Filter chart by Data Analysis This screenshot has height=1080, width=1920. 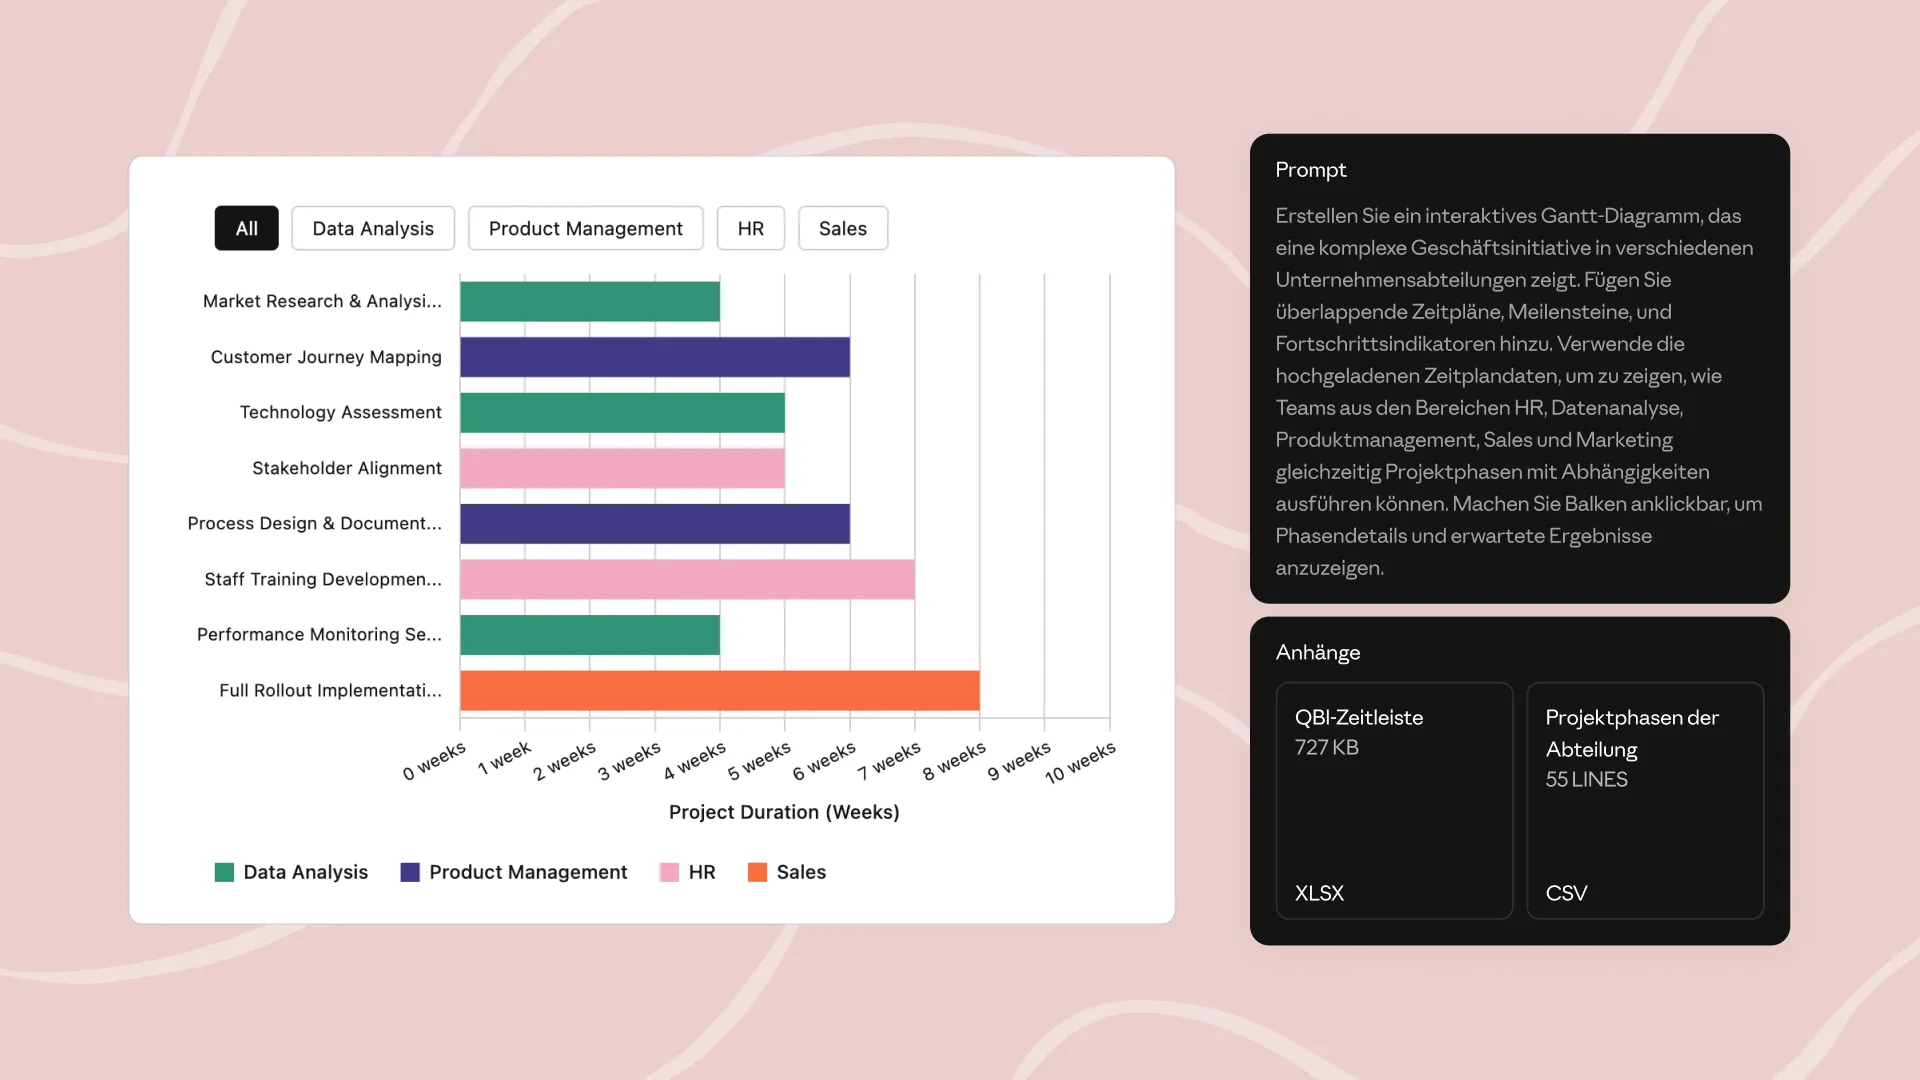pos(373,228)
